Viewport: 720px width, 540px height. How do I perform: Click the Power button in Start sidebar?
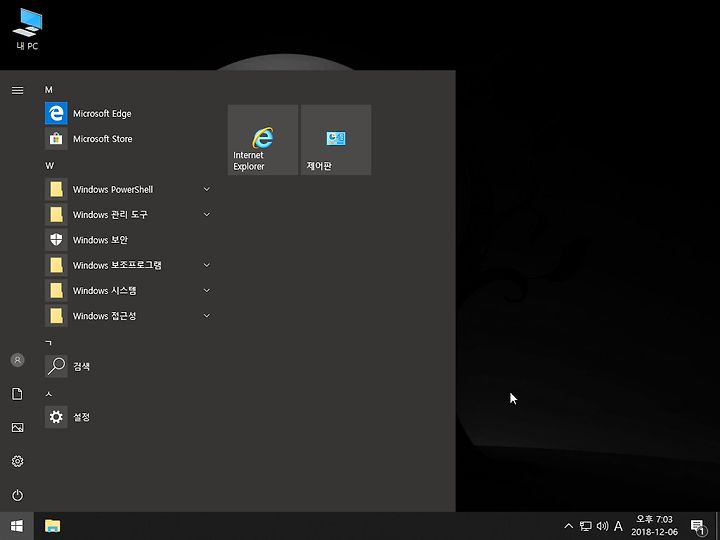[17, 495]
